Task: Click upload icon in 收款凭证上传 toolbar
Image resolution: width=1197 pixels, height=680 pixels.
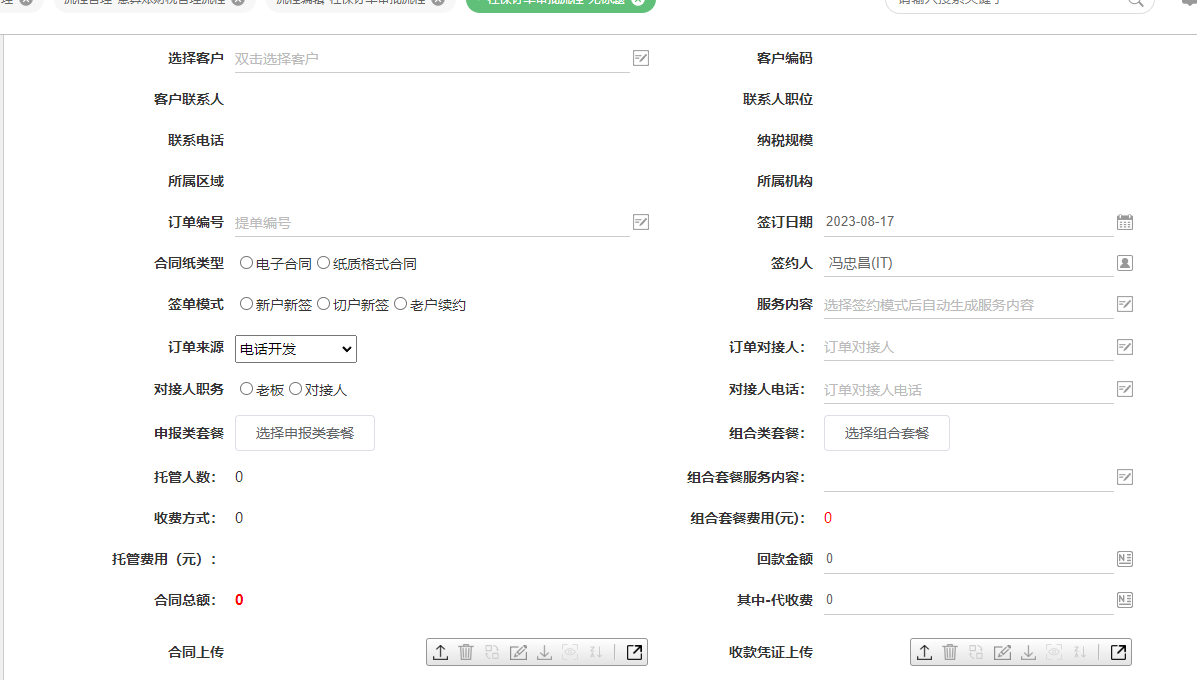Action: coord(924,653)
